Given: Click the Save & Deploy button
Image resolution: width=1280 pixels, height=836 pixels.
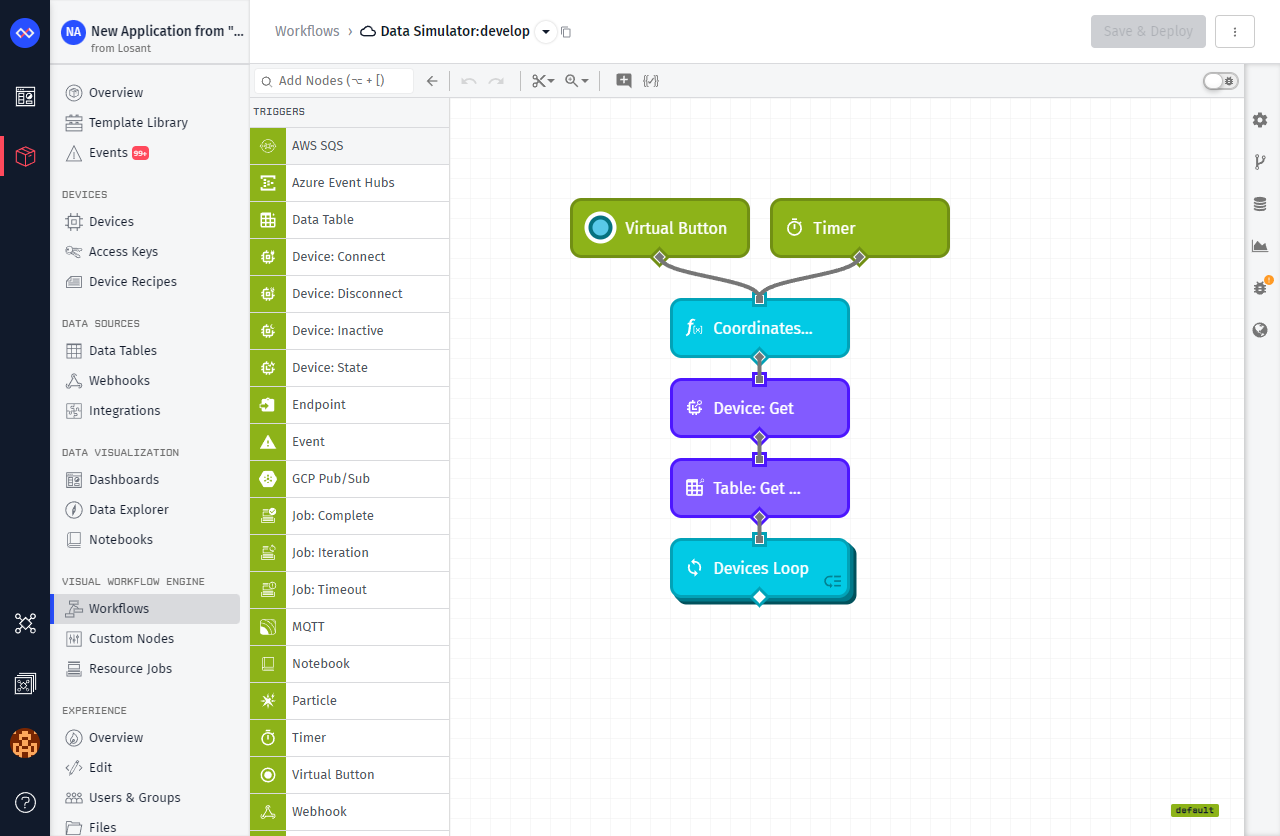Looking at the screenshot, I should tap(1148, 31).
